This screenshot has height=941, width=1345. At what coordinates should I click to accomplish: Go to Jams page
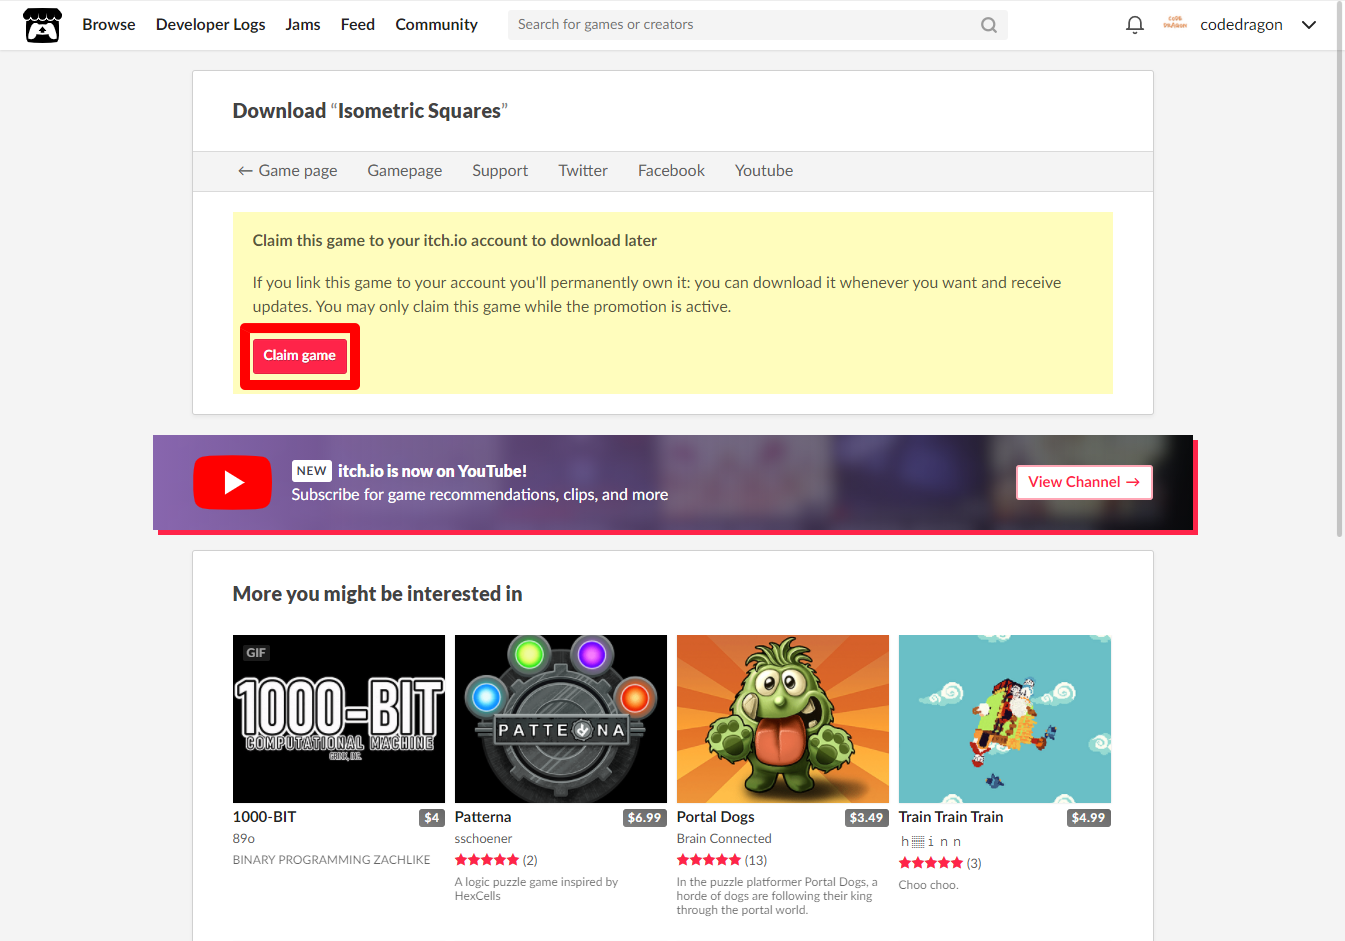coord(302,25)
